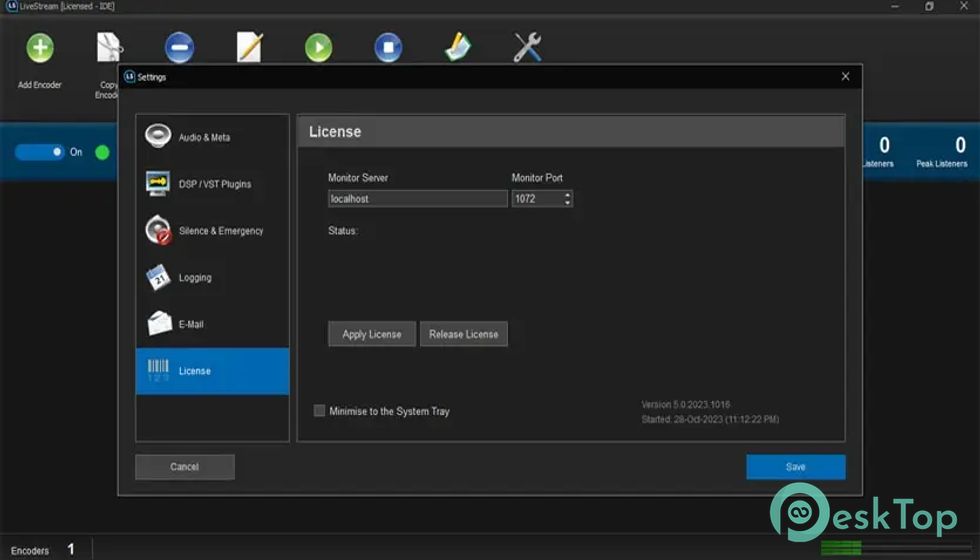Click the monitor key icon for DSP plugins
This screenshot has width=980, height=560.
coord(158,183)
